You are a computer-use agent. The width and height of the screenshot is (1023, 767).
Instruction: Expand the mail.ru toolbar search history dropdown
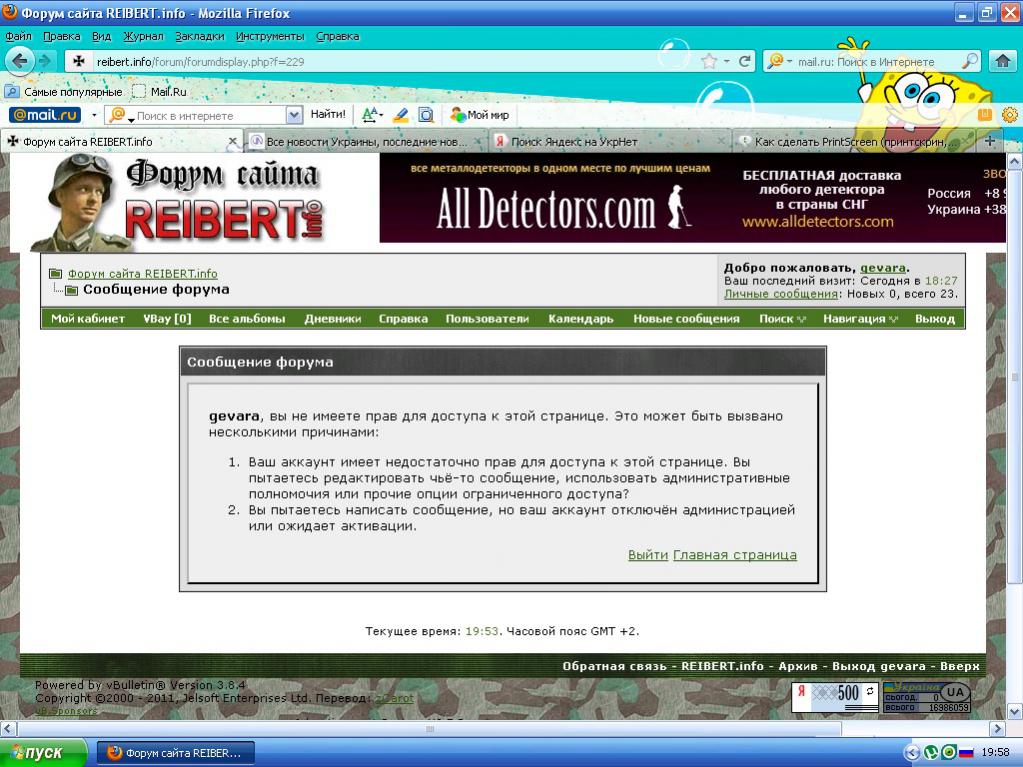(x=294, y=115)
